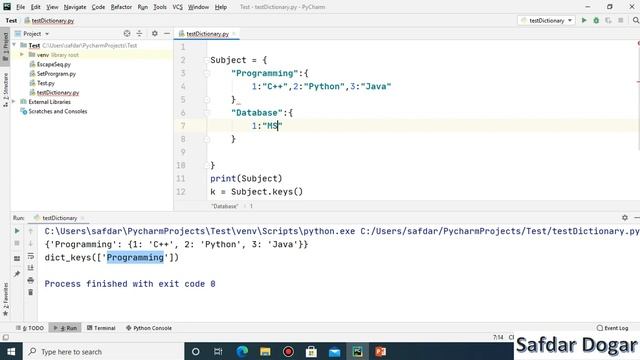This screenshot has height=360, width=640.
Task: Open the Tools menu
Action: coord(160,7)
